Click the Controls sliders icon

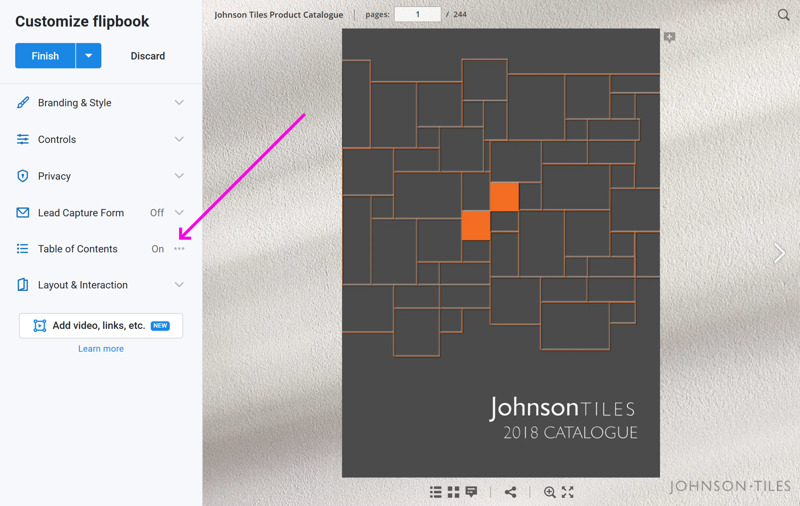22,139
